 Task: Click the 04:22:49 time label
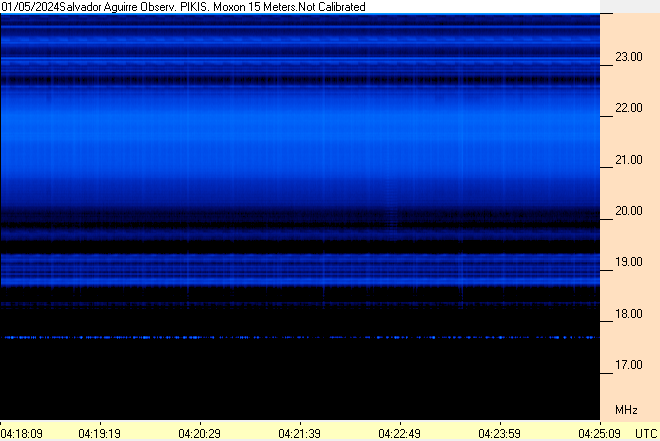[399, 433]
